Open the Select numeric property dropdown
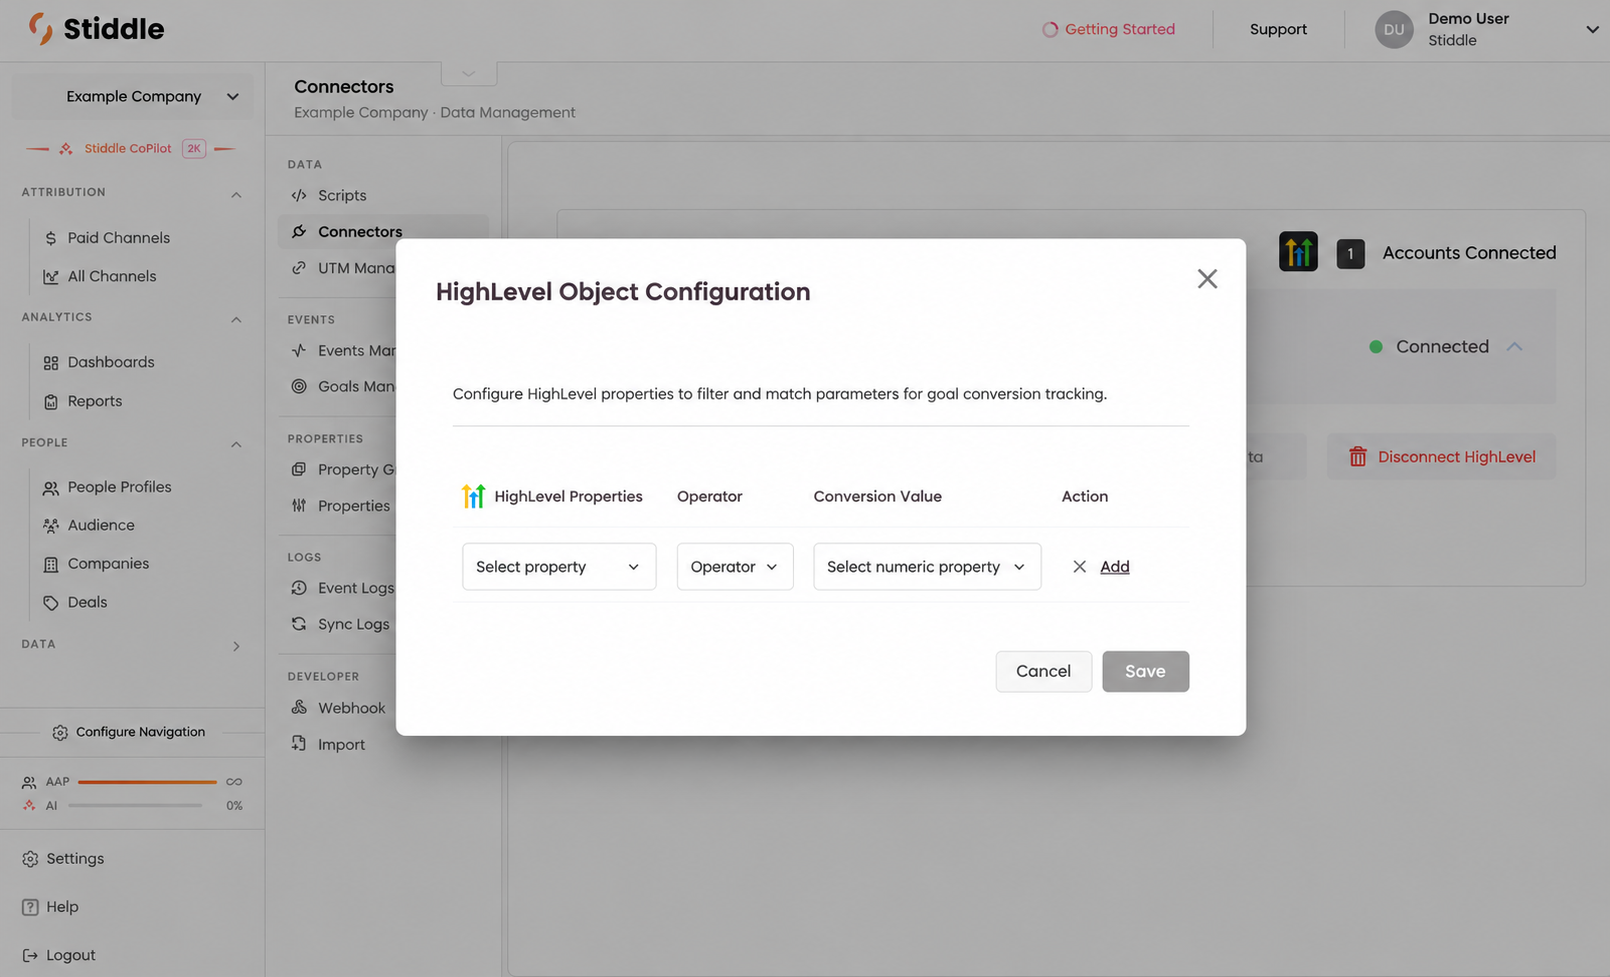The image size is (1610, 977). click(927, 567)
